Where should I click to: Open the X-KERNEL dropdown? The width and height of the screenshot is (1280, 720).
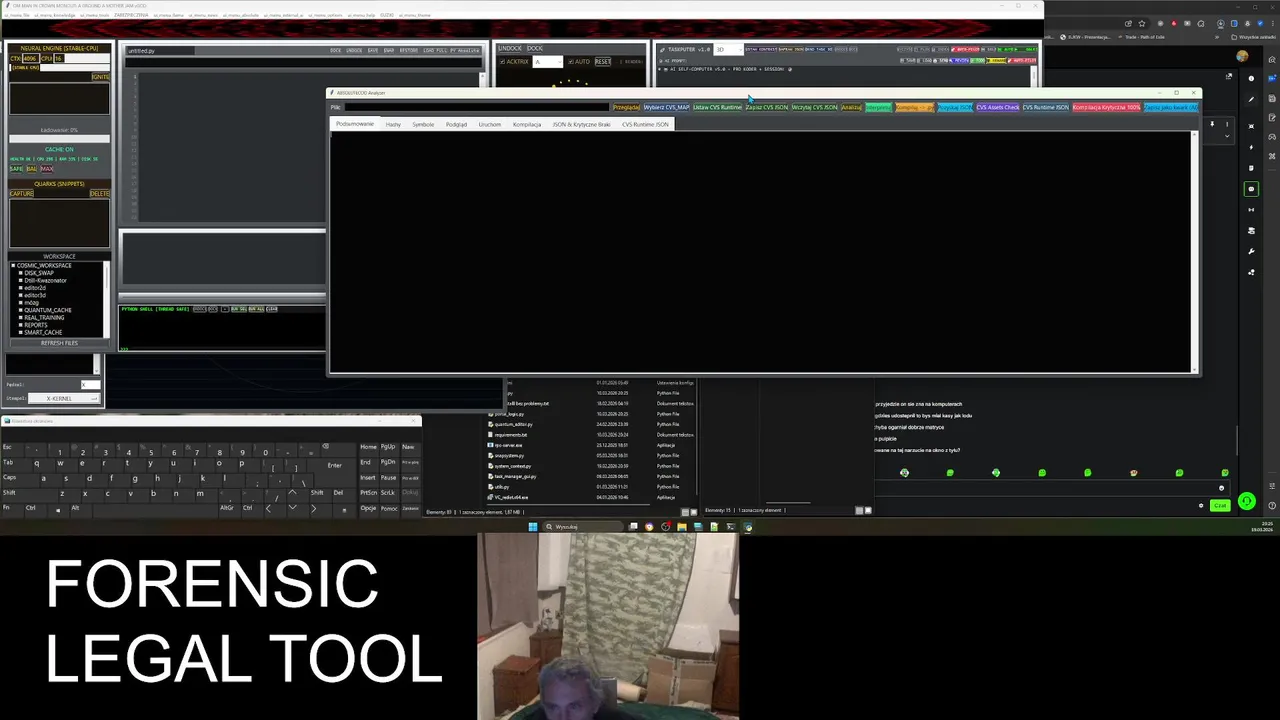point(64,399)
